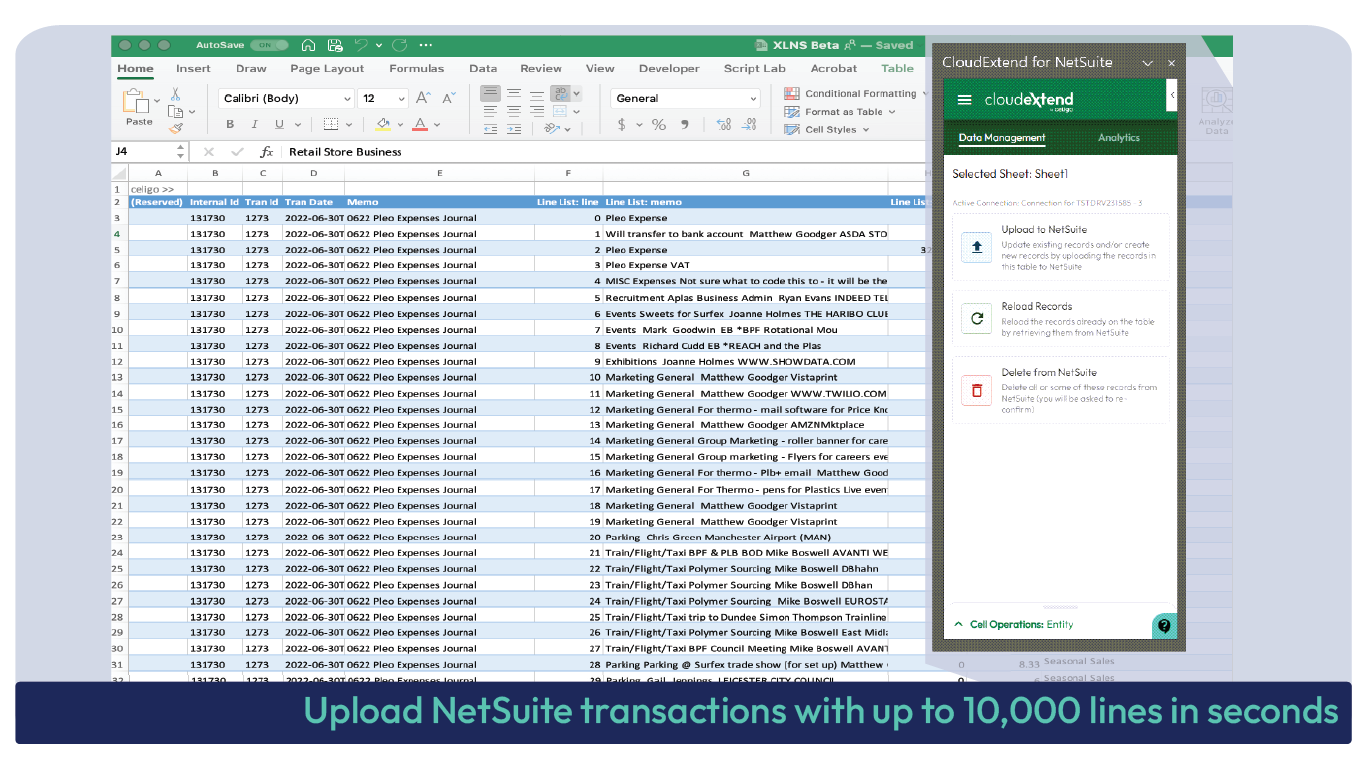
Task: Click the Increase Indent icon
Action: 513,129
